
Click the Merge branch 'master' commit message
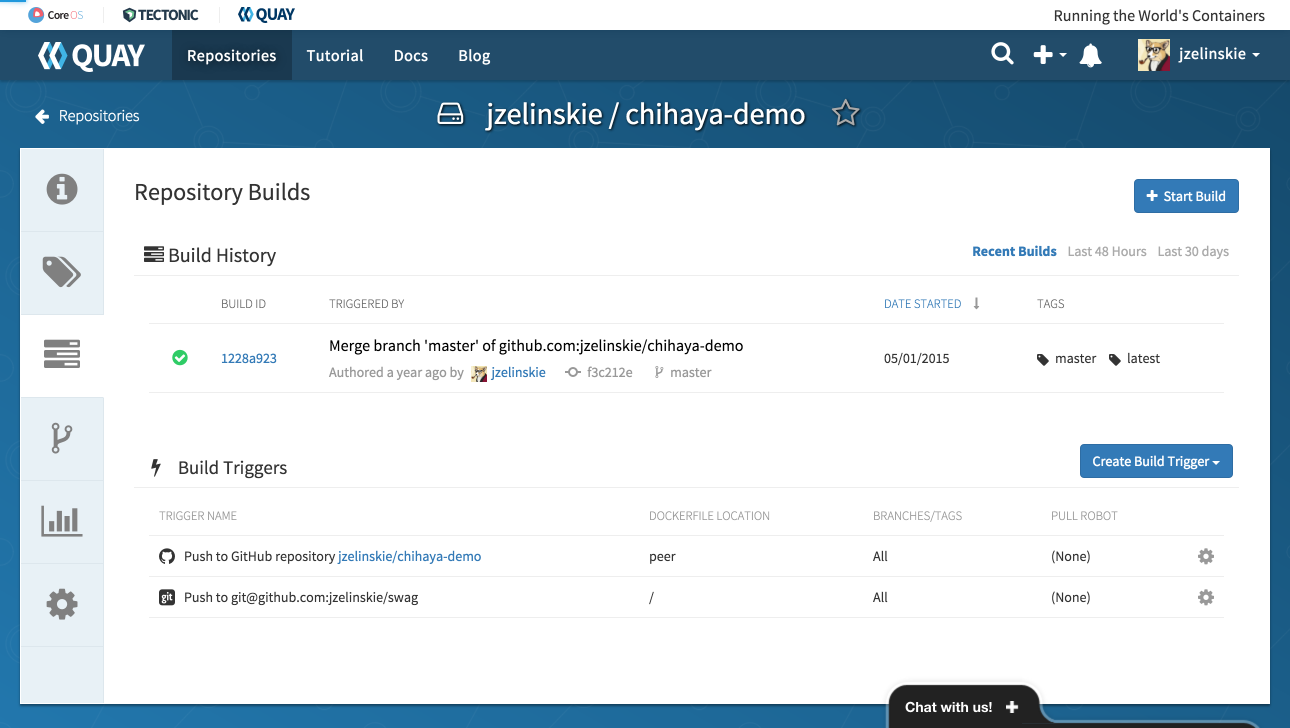click(536, 346)
